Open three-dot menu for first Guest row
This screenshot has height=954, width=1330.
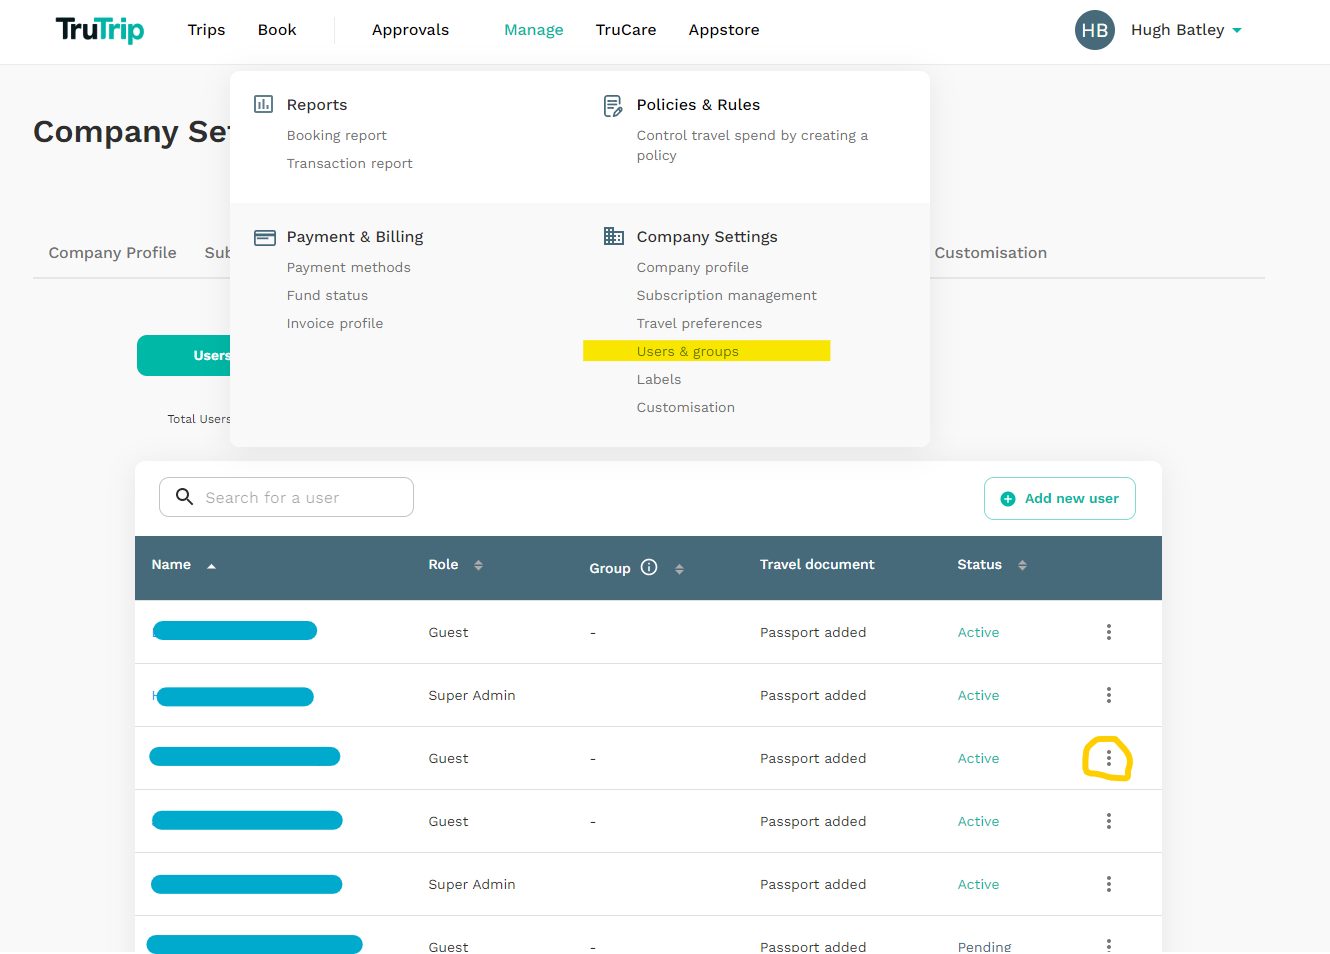coord(1109,632)
